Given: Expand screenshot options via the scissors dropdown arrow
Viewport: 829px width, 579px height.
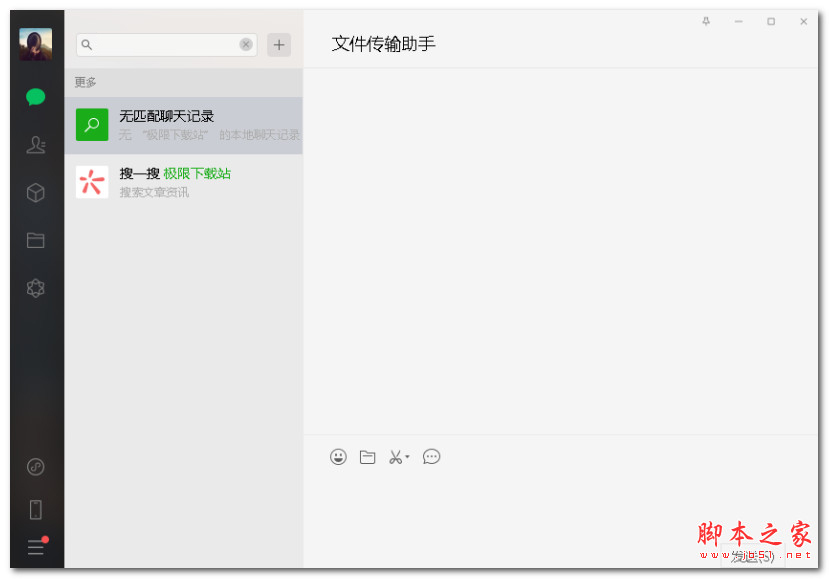Looking at the screenshot, I should pyautogui.click(x=406, y=457).
